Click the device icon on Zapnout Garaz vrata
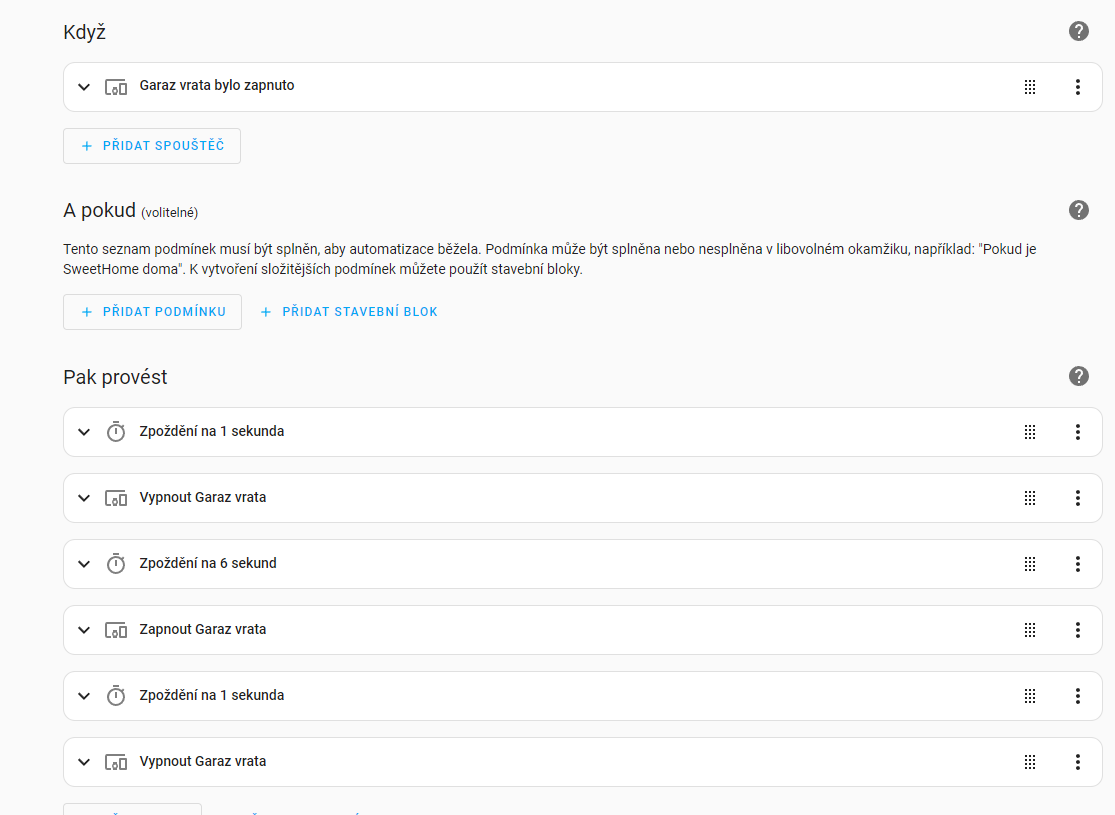1115x815 pixels. 116,630
